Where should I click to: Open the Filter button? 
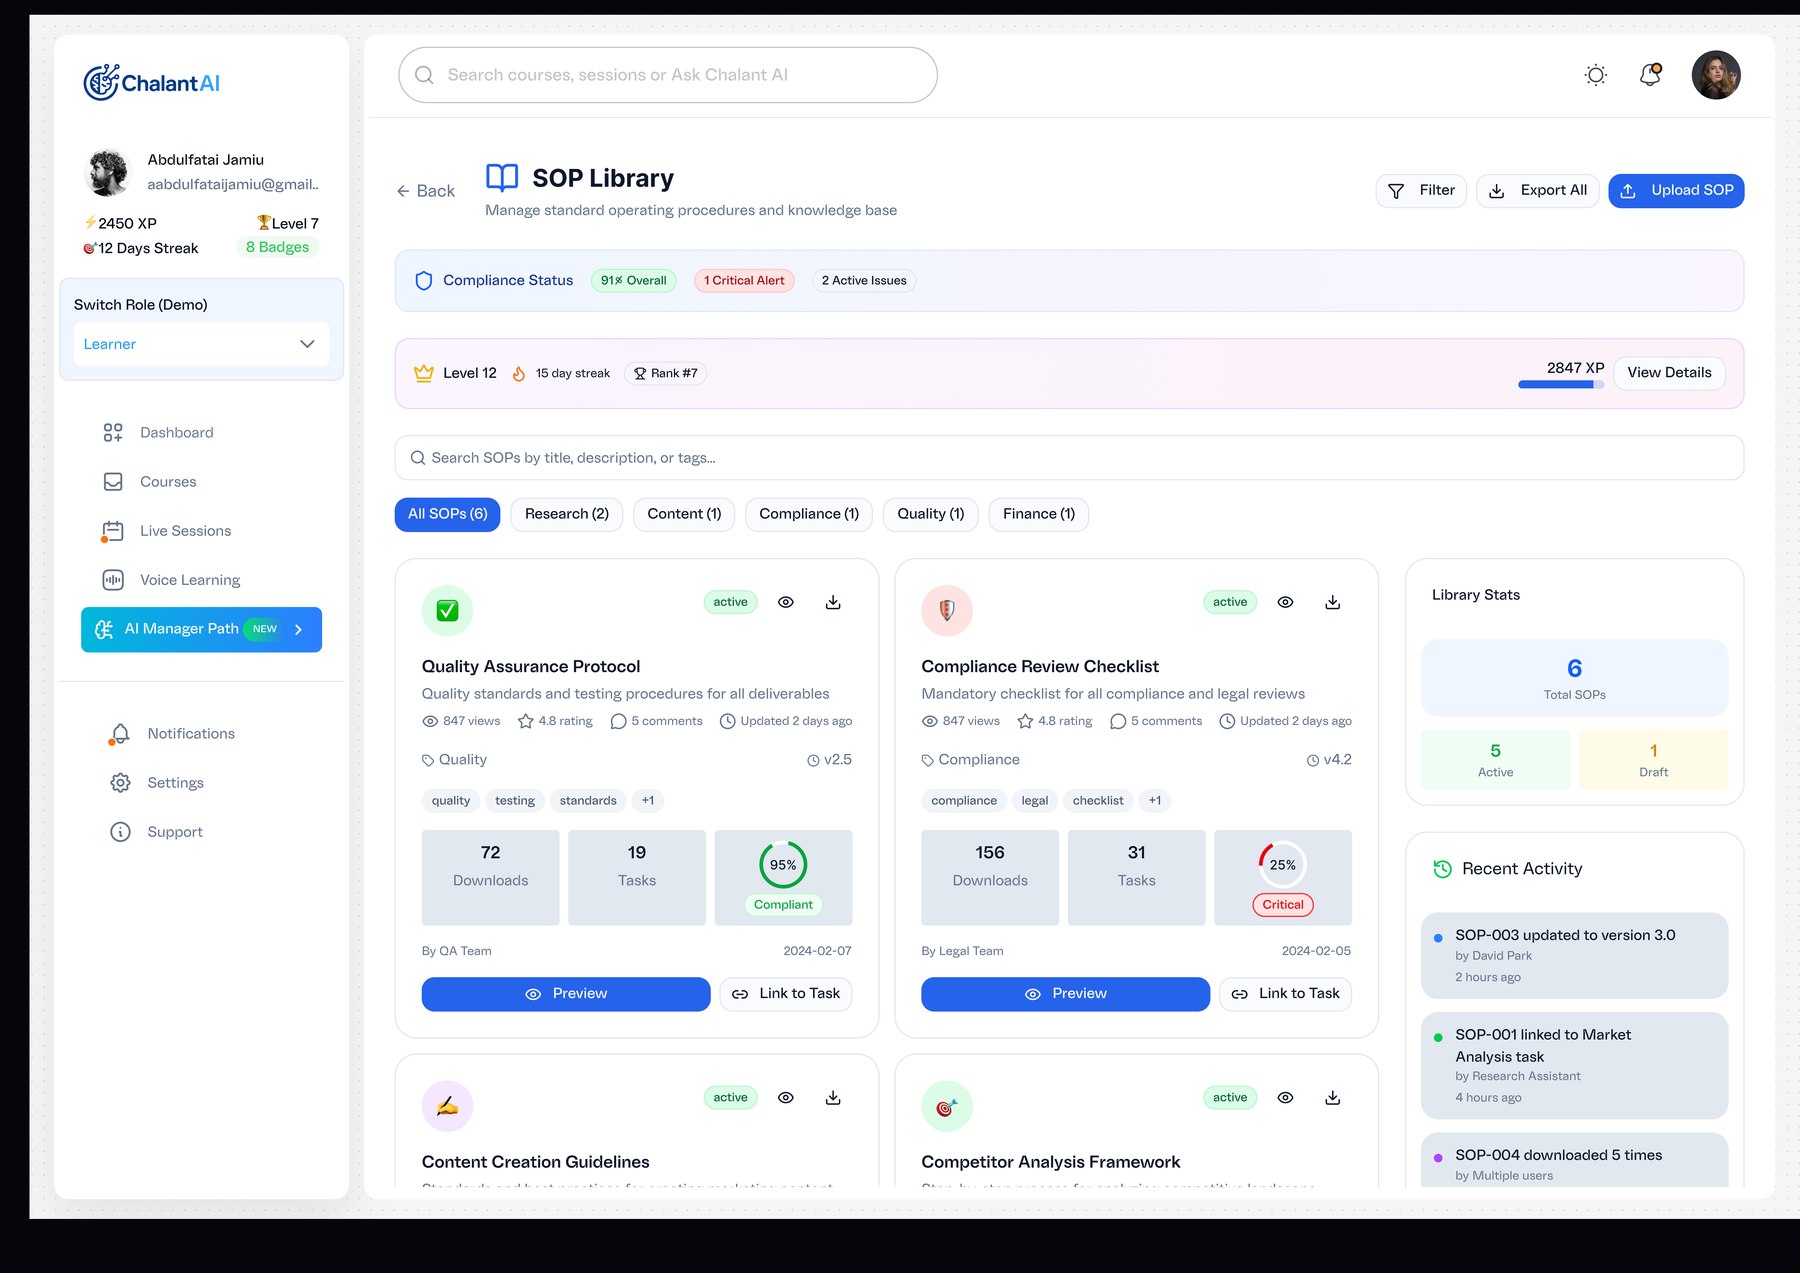point(1421,190)
